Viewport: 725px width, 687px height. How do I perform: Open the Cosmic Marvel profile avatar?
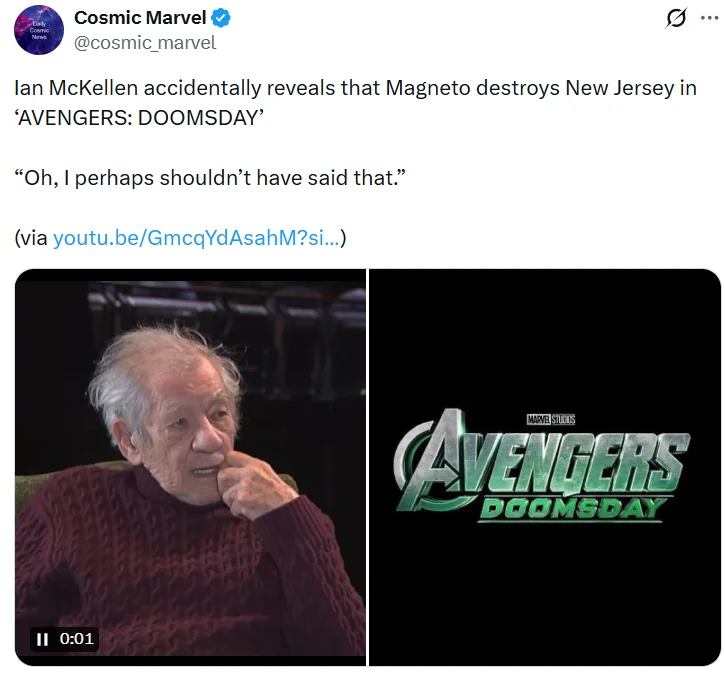coord(39,30)
